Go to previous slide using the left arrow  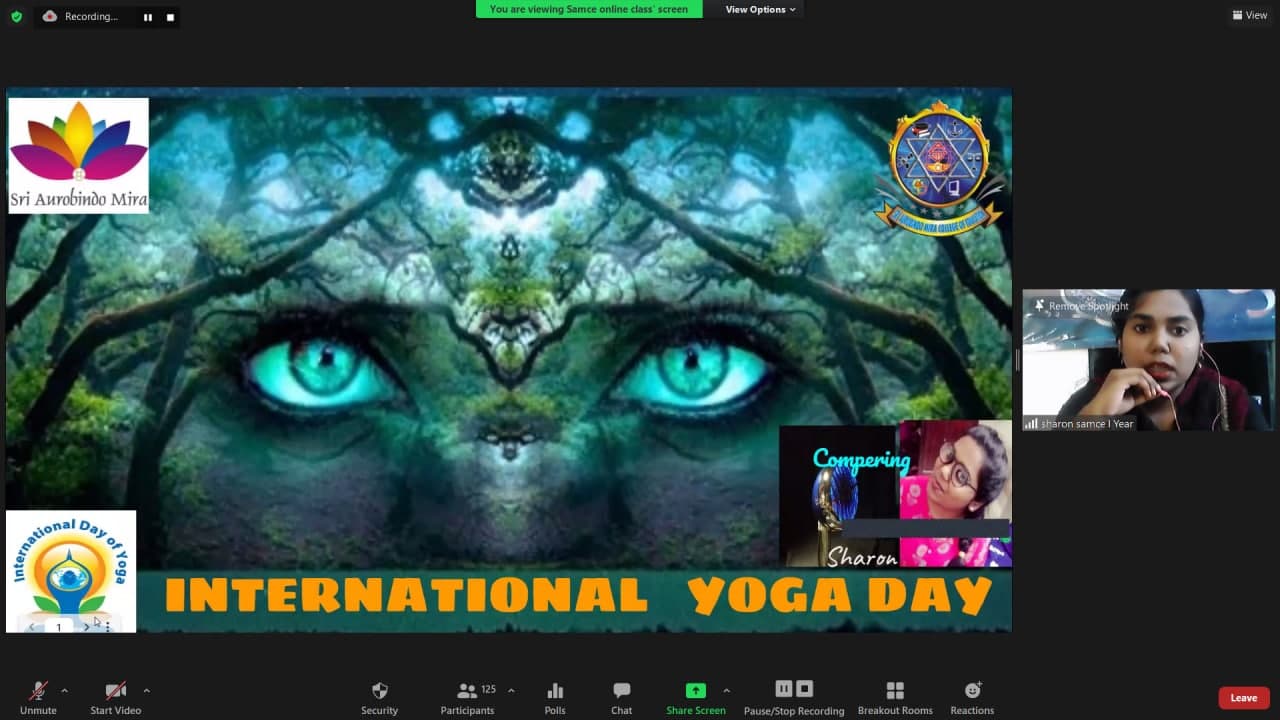33,627
